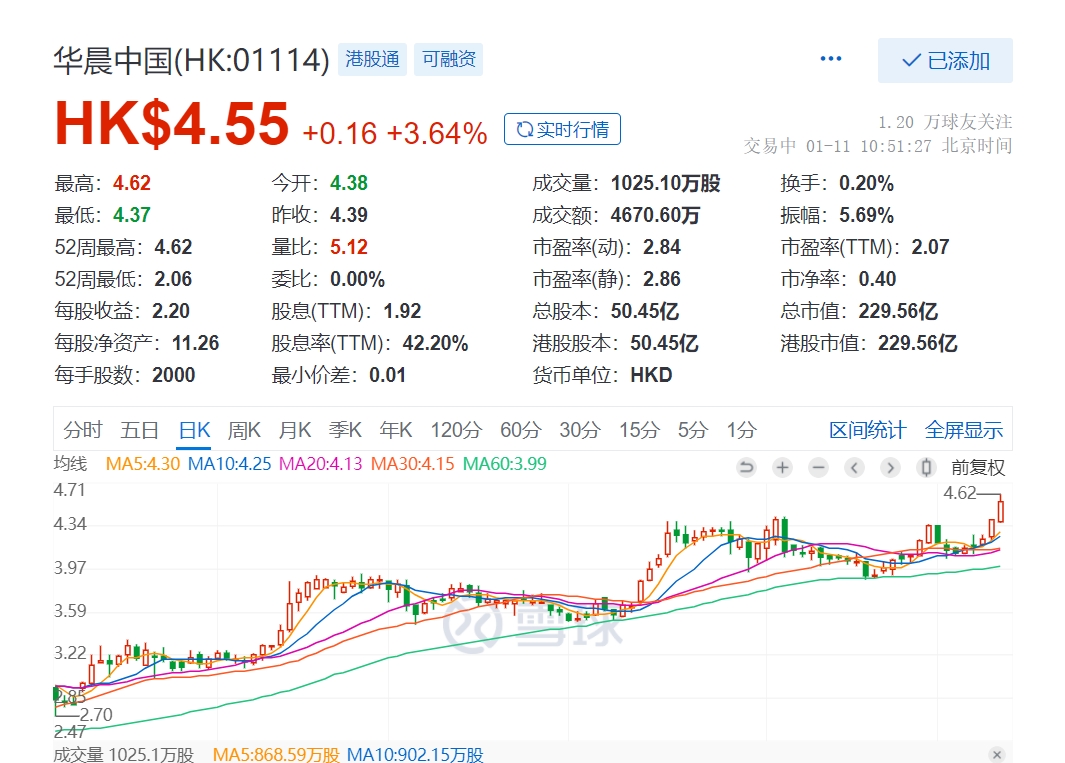Open the 前复权 adjustment dropdown
Viewport: 1065px width, 763px height.
click(977, 467)
